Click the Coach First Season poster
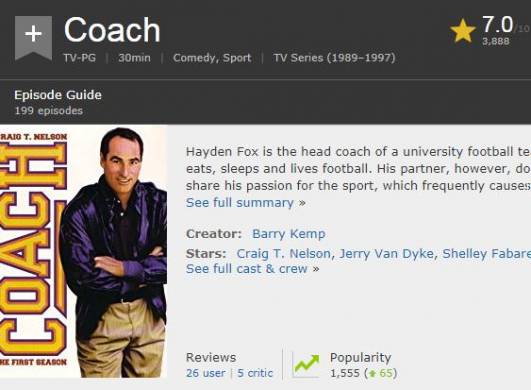 click(x=83, y=251)
